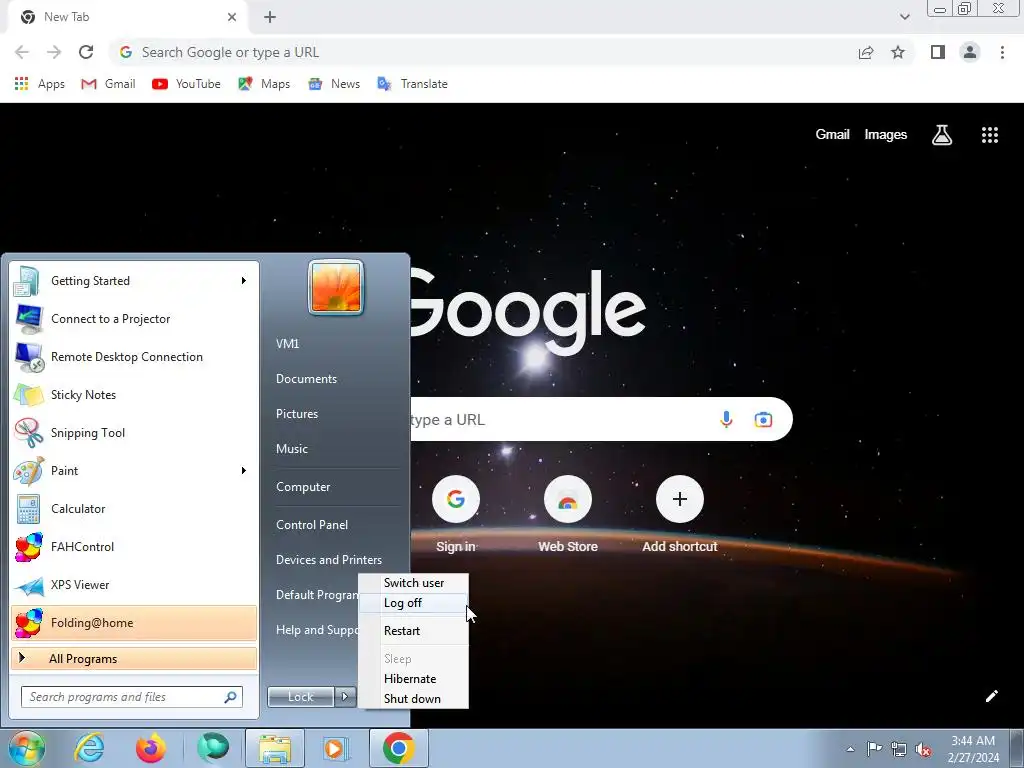Open the Web Store shortcut

(568, 515)
